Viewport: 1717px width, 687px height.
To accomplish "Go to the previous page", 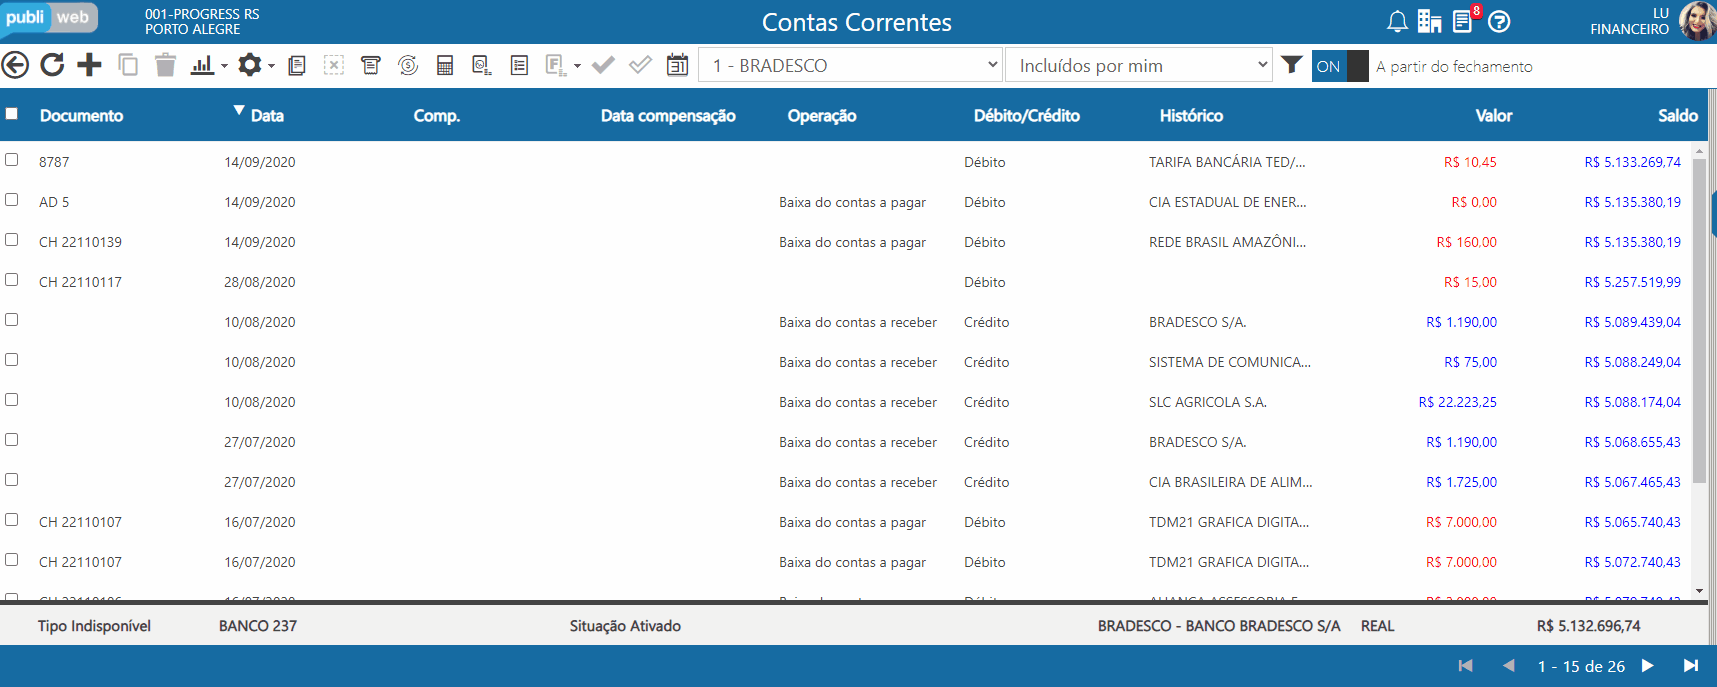I will pyautogui.click(x=1509, y=666).
